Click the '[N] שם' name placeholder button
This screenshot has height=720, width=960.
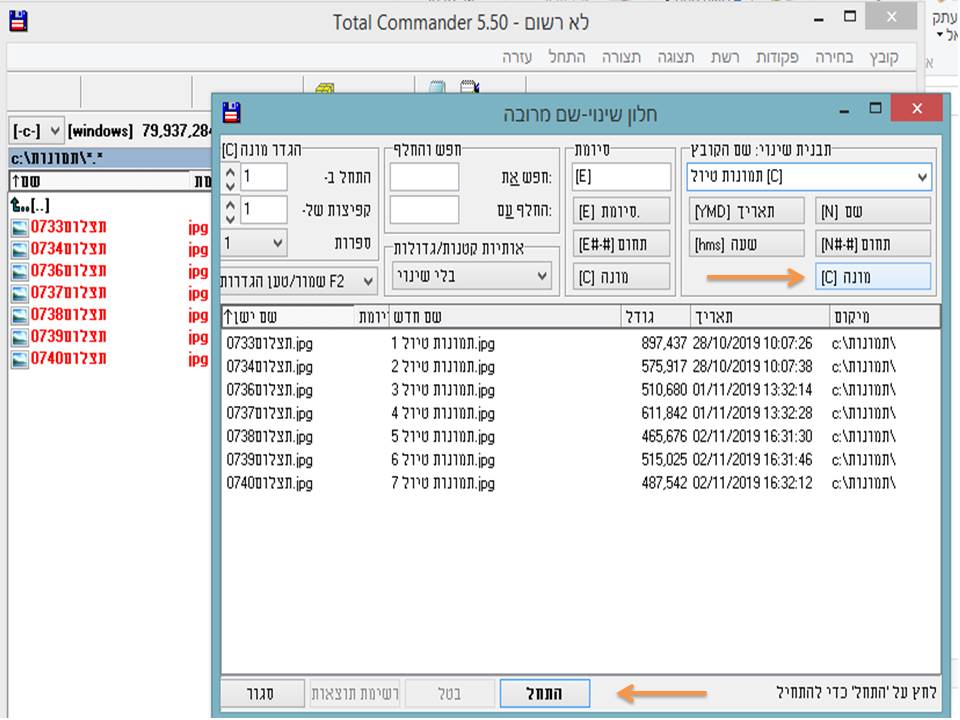(873, 211)
